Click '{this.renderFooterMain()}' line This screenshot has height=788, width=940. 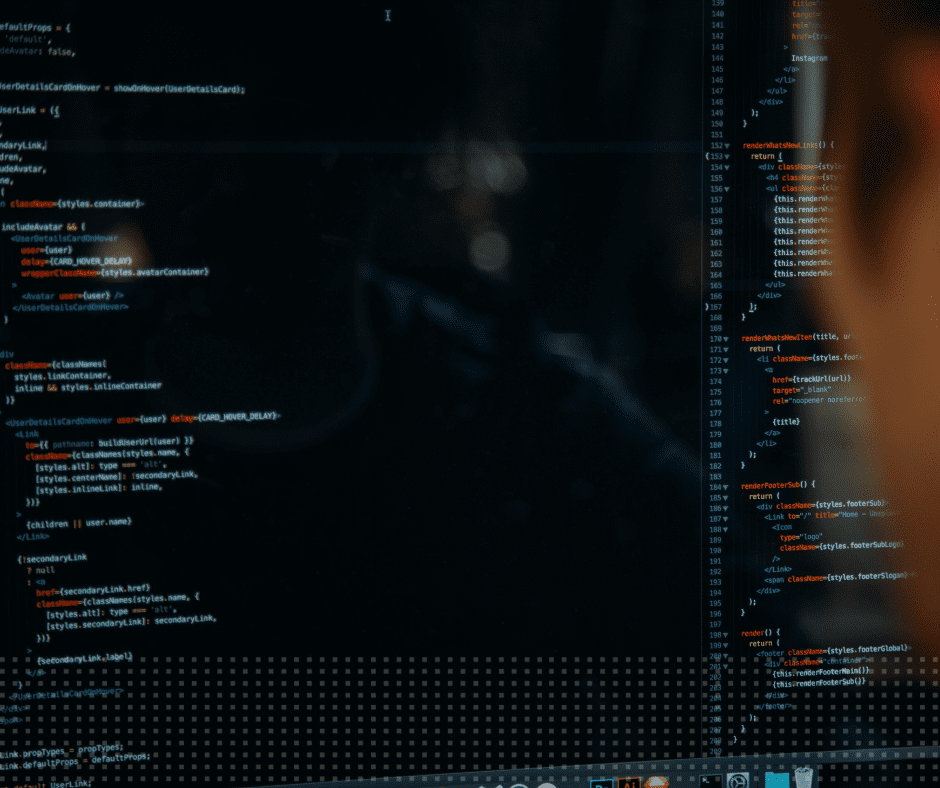click(x=821, y=672)
